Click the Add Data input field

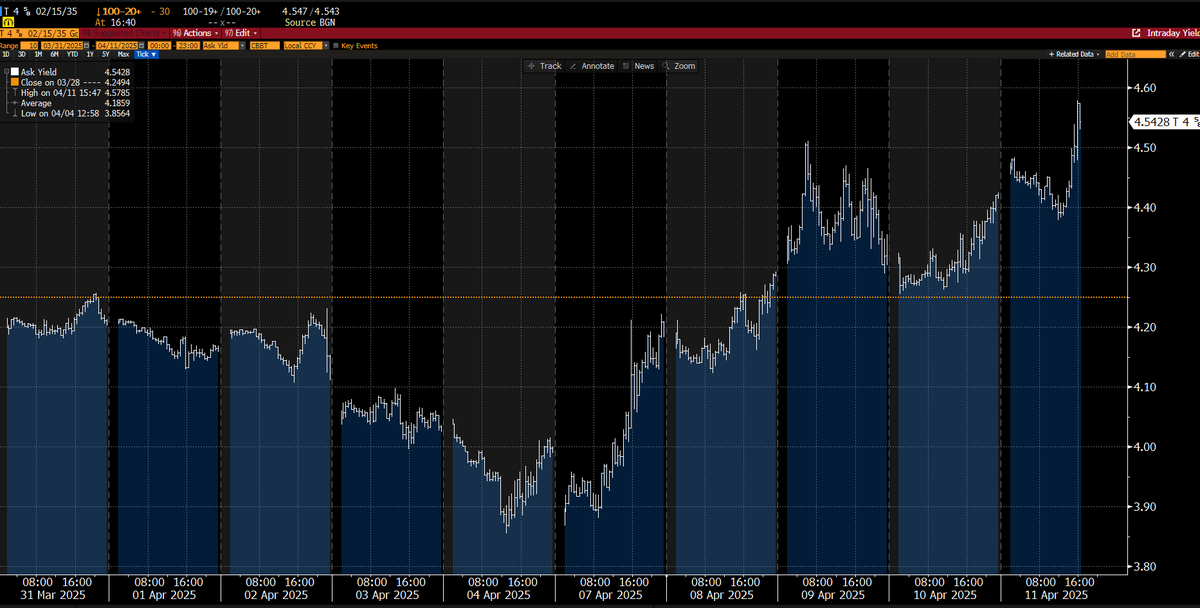[1135, 54]
